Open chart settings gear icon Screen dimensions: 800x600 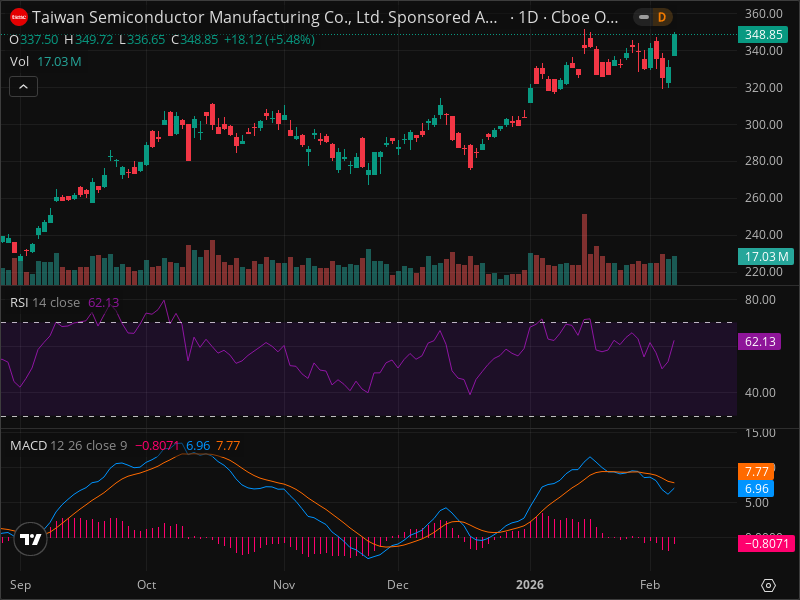768,585
